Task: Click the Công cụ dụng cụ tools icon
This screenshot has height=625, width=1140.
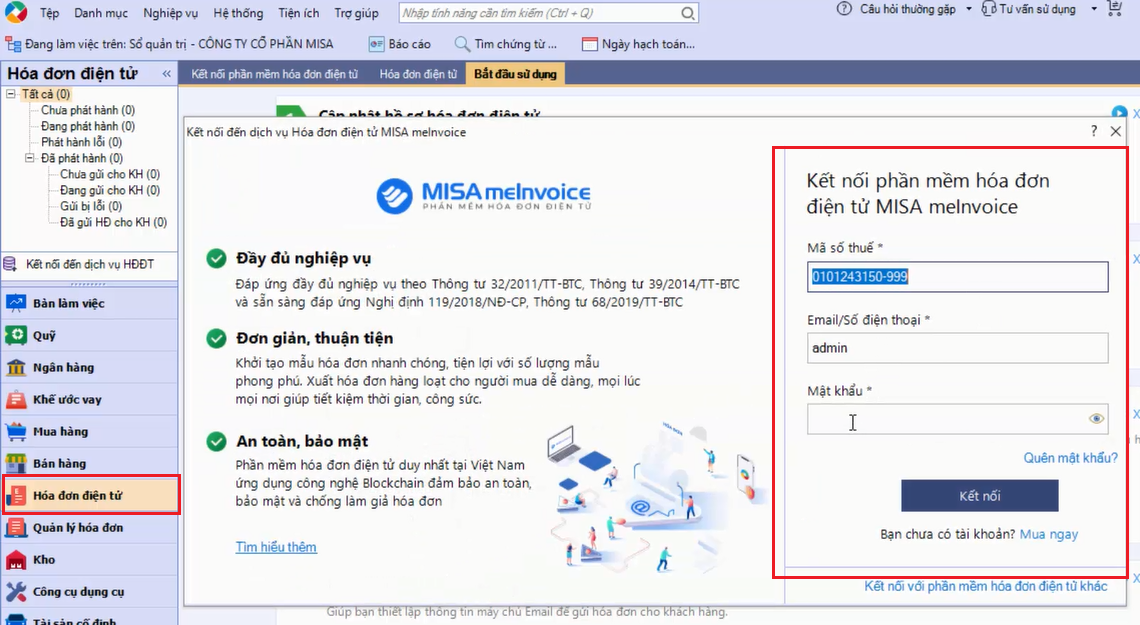Action: pos(16,591)
